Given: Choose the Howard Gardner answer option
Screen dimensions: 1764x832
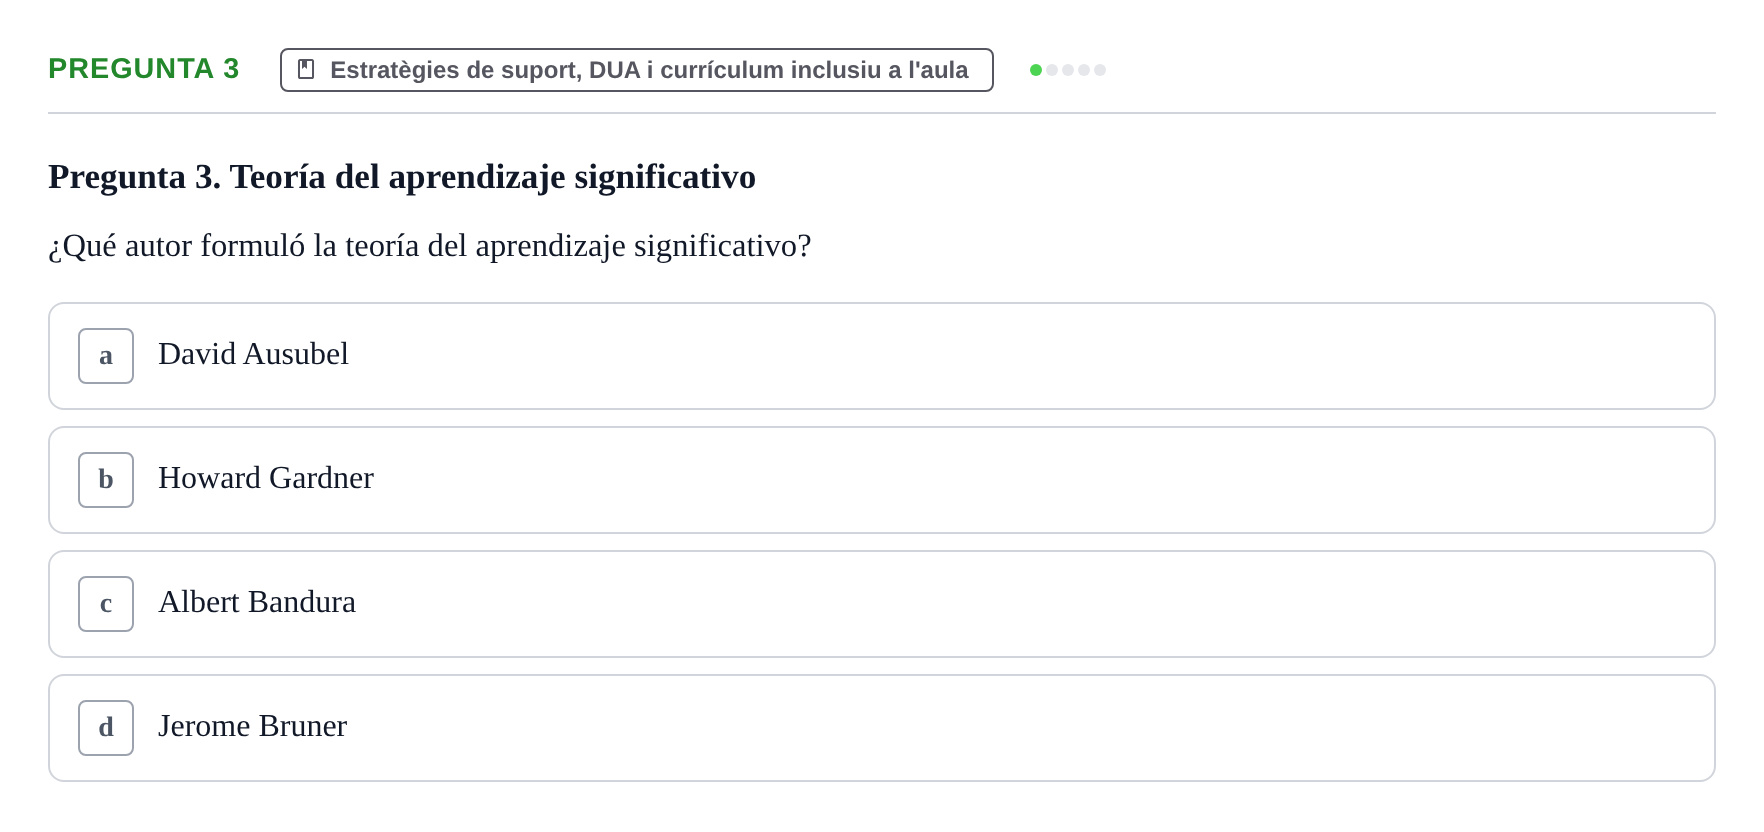Looking at the screenshot, I should [x=882, y=480].
